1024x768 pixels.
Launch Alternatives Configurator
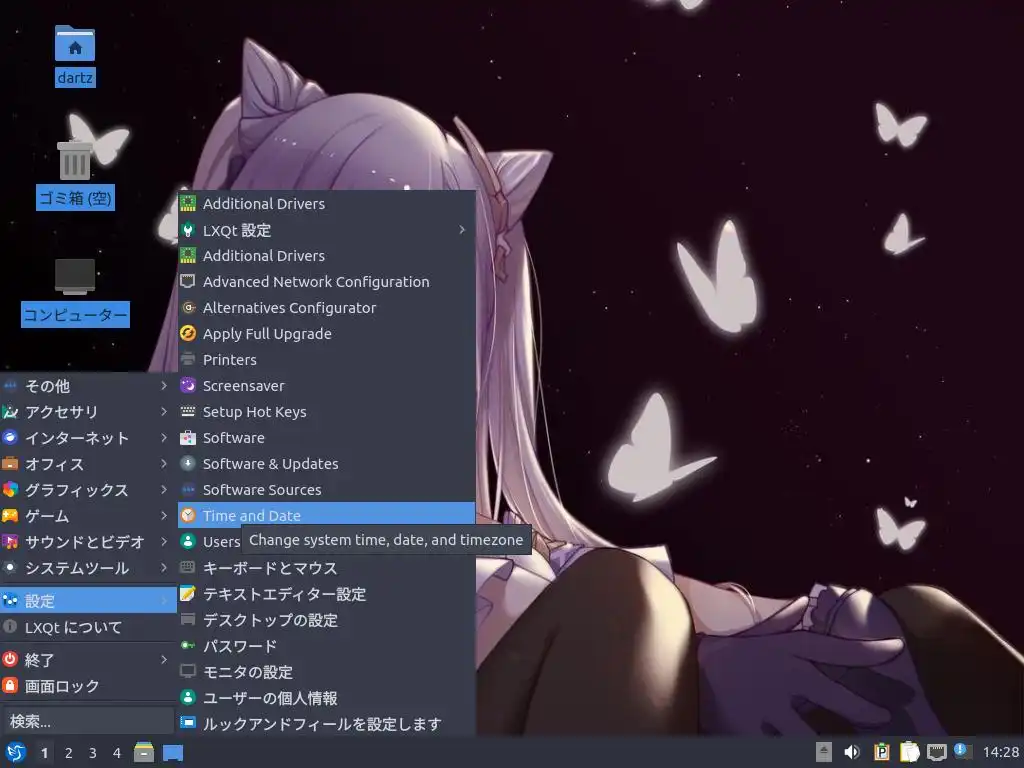click(327, 308)
